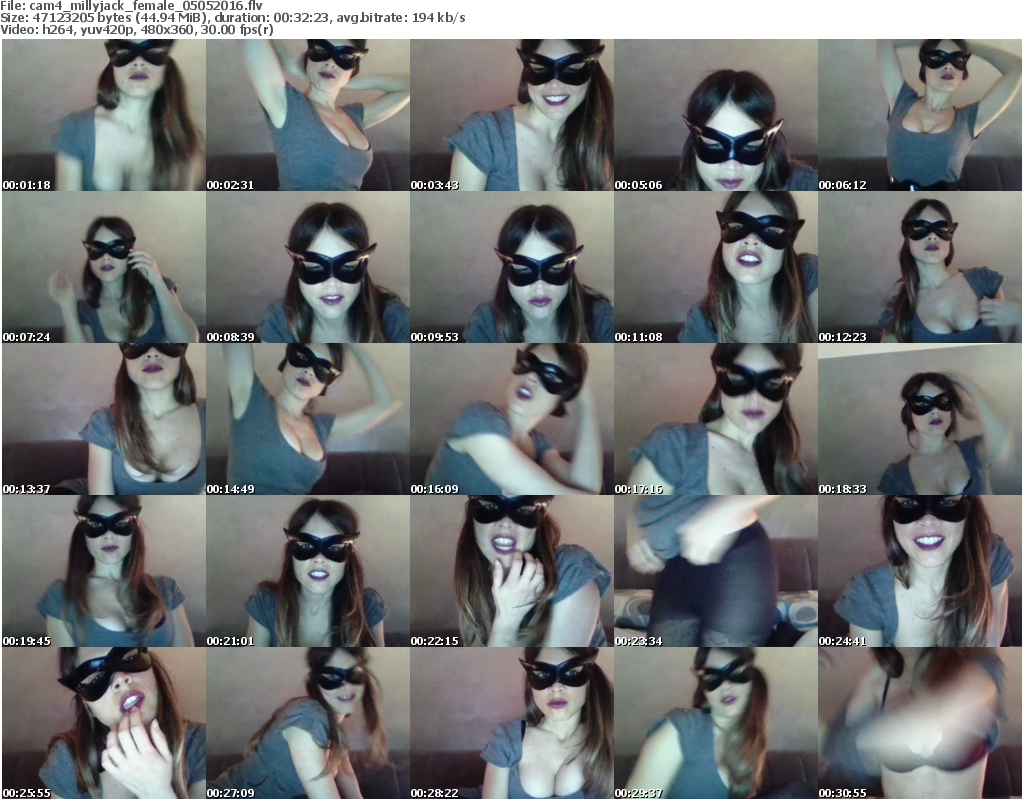Viewport: 1024px width, 799px height.
Task: Open the last thumbnail stamped 00:30:55
Action: pyautogui.click(x=920, y=723)
